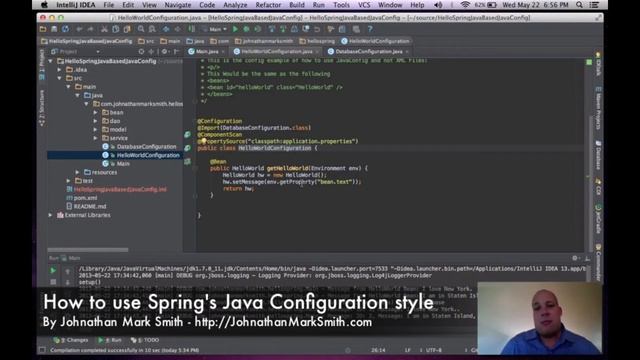The width and height of the screenshot is (640, 360).
Task: Click the Undo arrow in toolbar
Action: click(79, 29)
